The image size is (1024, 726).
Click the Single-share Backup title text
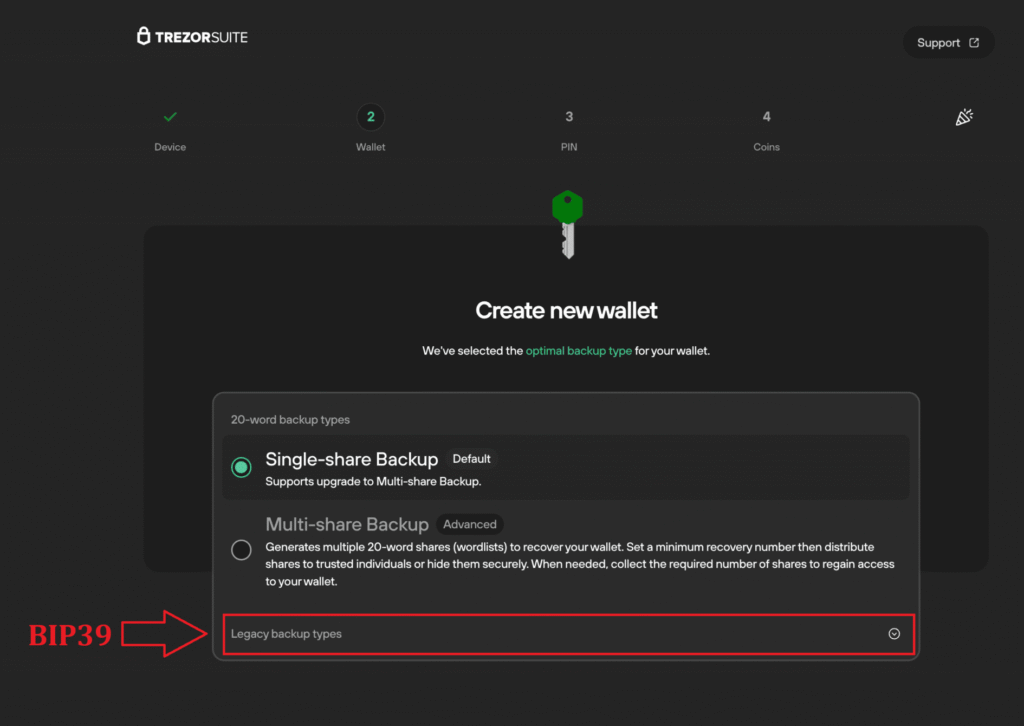pos(351,459)
